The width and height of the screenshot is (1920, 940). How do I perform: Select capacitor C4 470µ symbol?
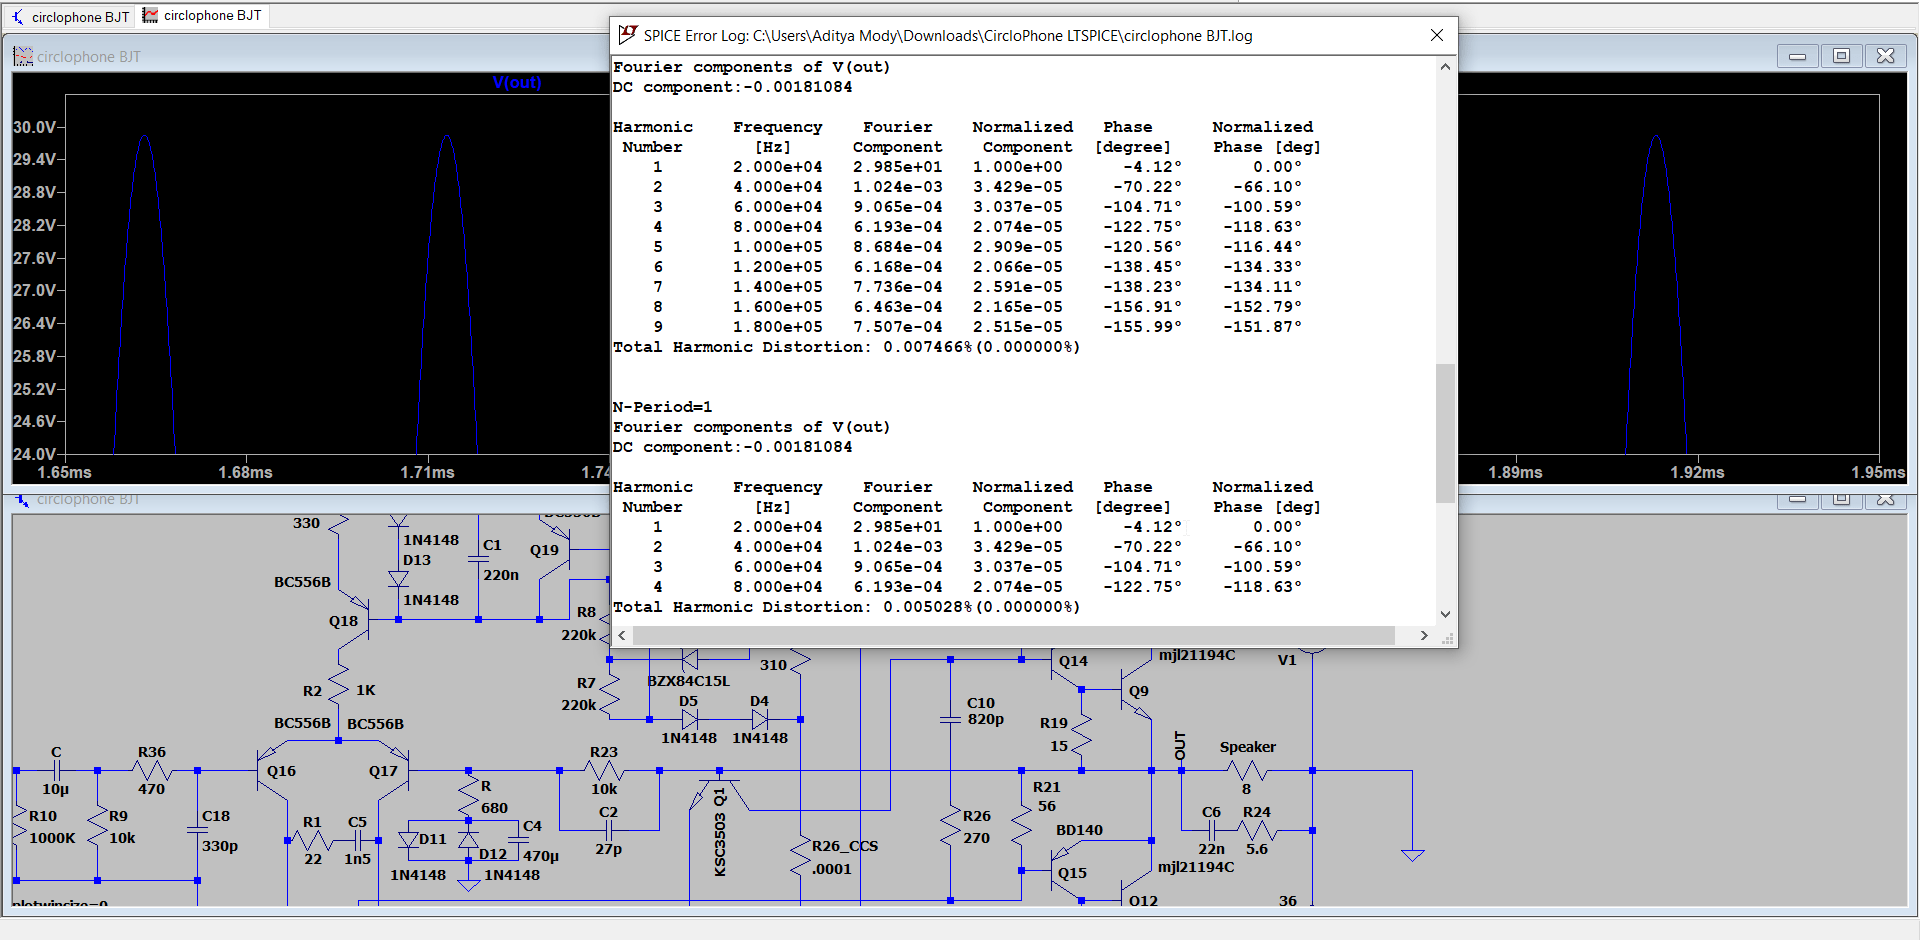point(519,841)
